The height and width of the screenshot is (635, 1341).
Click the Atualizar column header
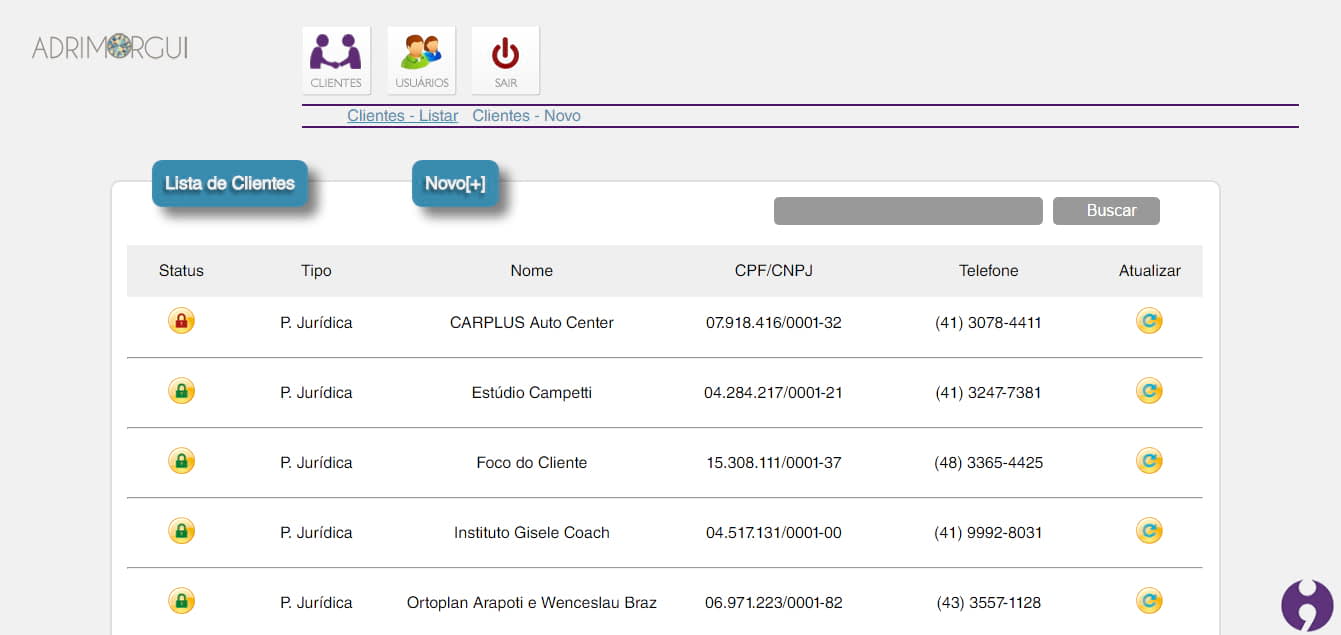[x=1149, y=271]
